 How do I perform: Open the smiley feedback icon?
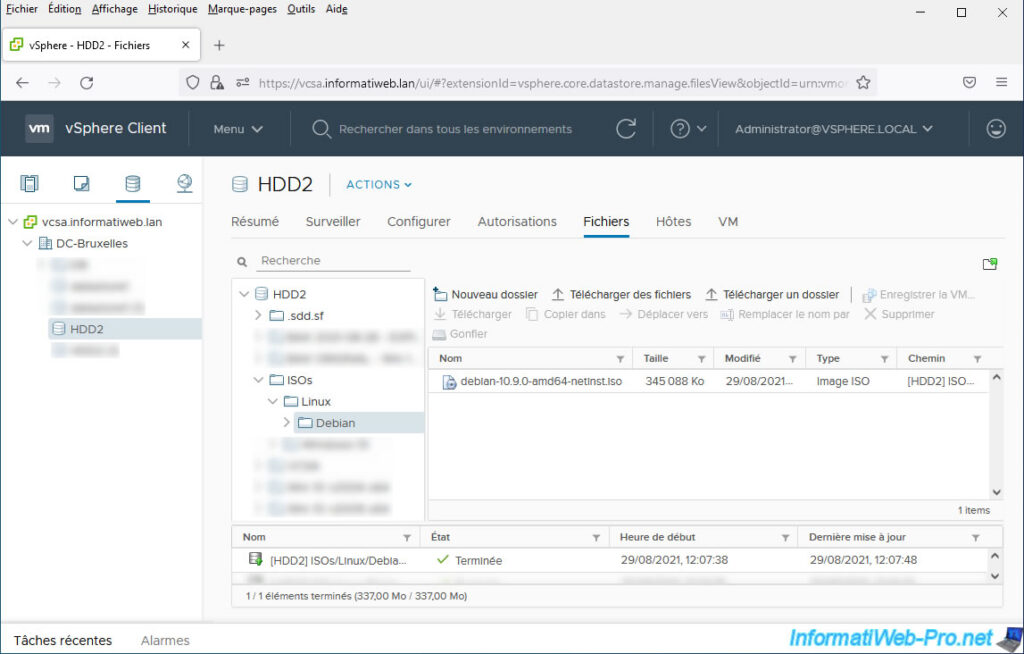point(995,129)
